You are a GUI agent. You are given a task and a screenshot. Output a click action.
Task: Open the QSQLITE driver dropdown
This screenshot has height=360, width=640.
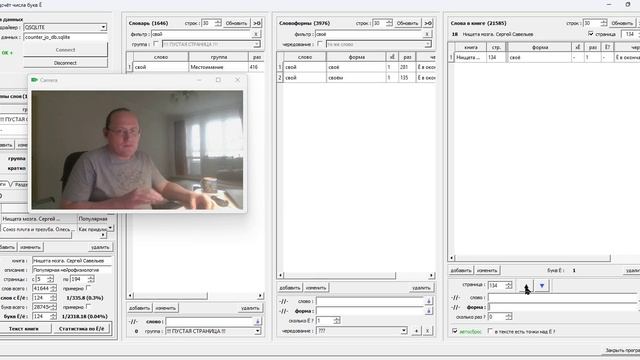pyautogui.click(x=103, y=27)
